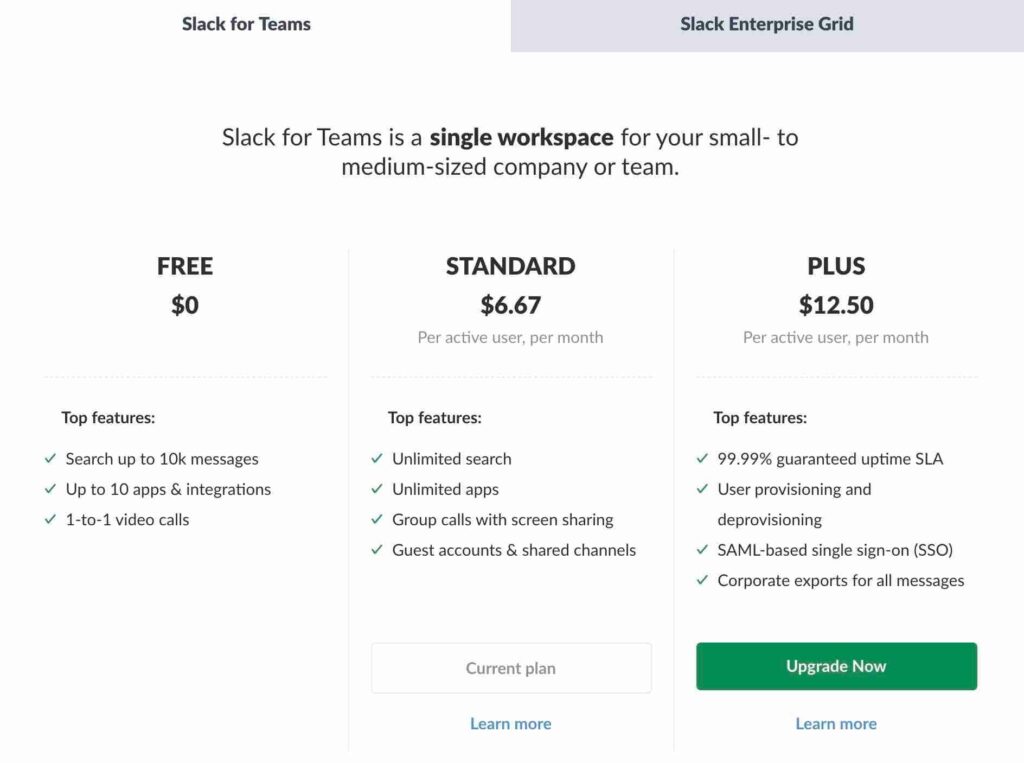The image size is (1024, 763).
Task: Click checkmark beside Corporate exports for all messages
Action: (x=702, y=580)
